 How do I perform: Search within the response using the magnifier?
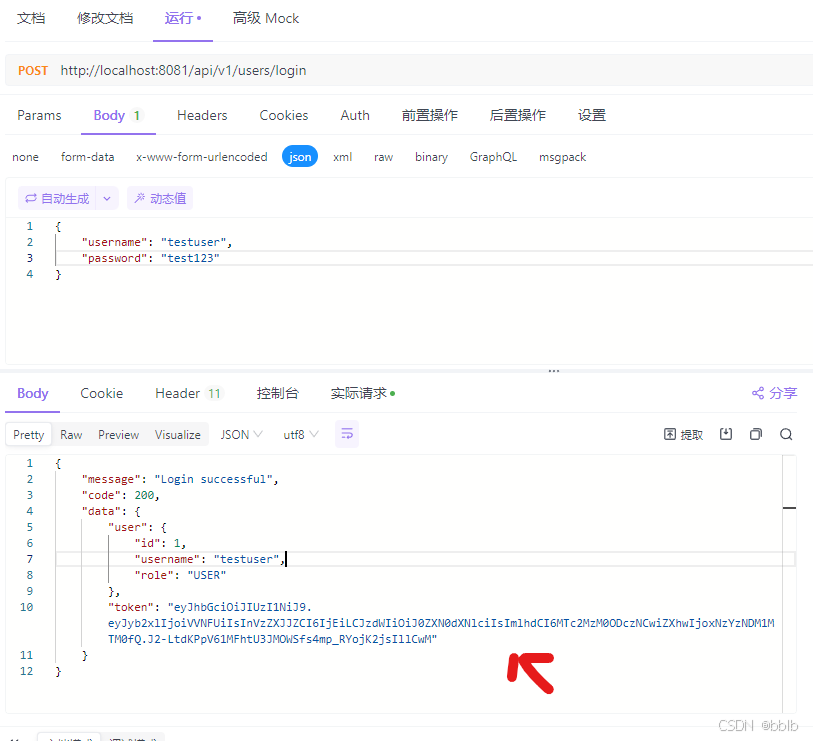[786, 434]
